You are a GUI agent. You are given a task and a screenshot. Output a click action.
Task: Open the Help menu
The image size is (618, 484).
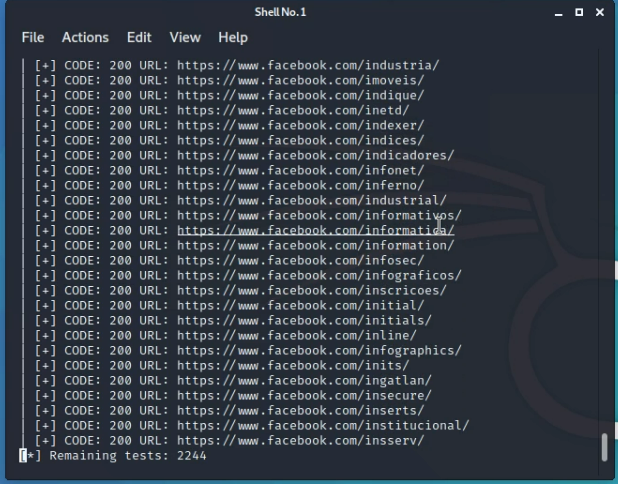point(233,37)
